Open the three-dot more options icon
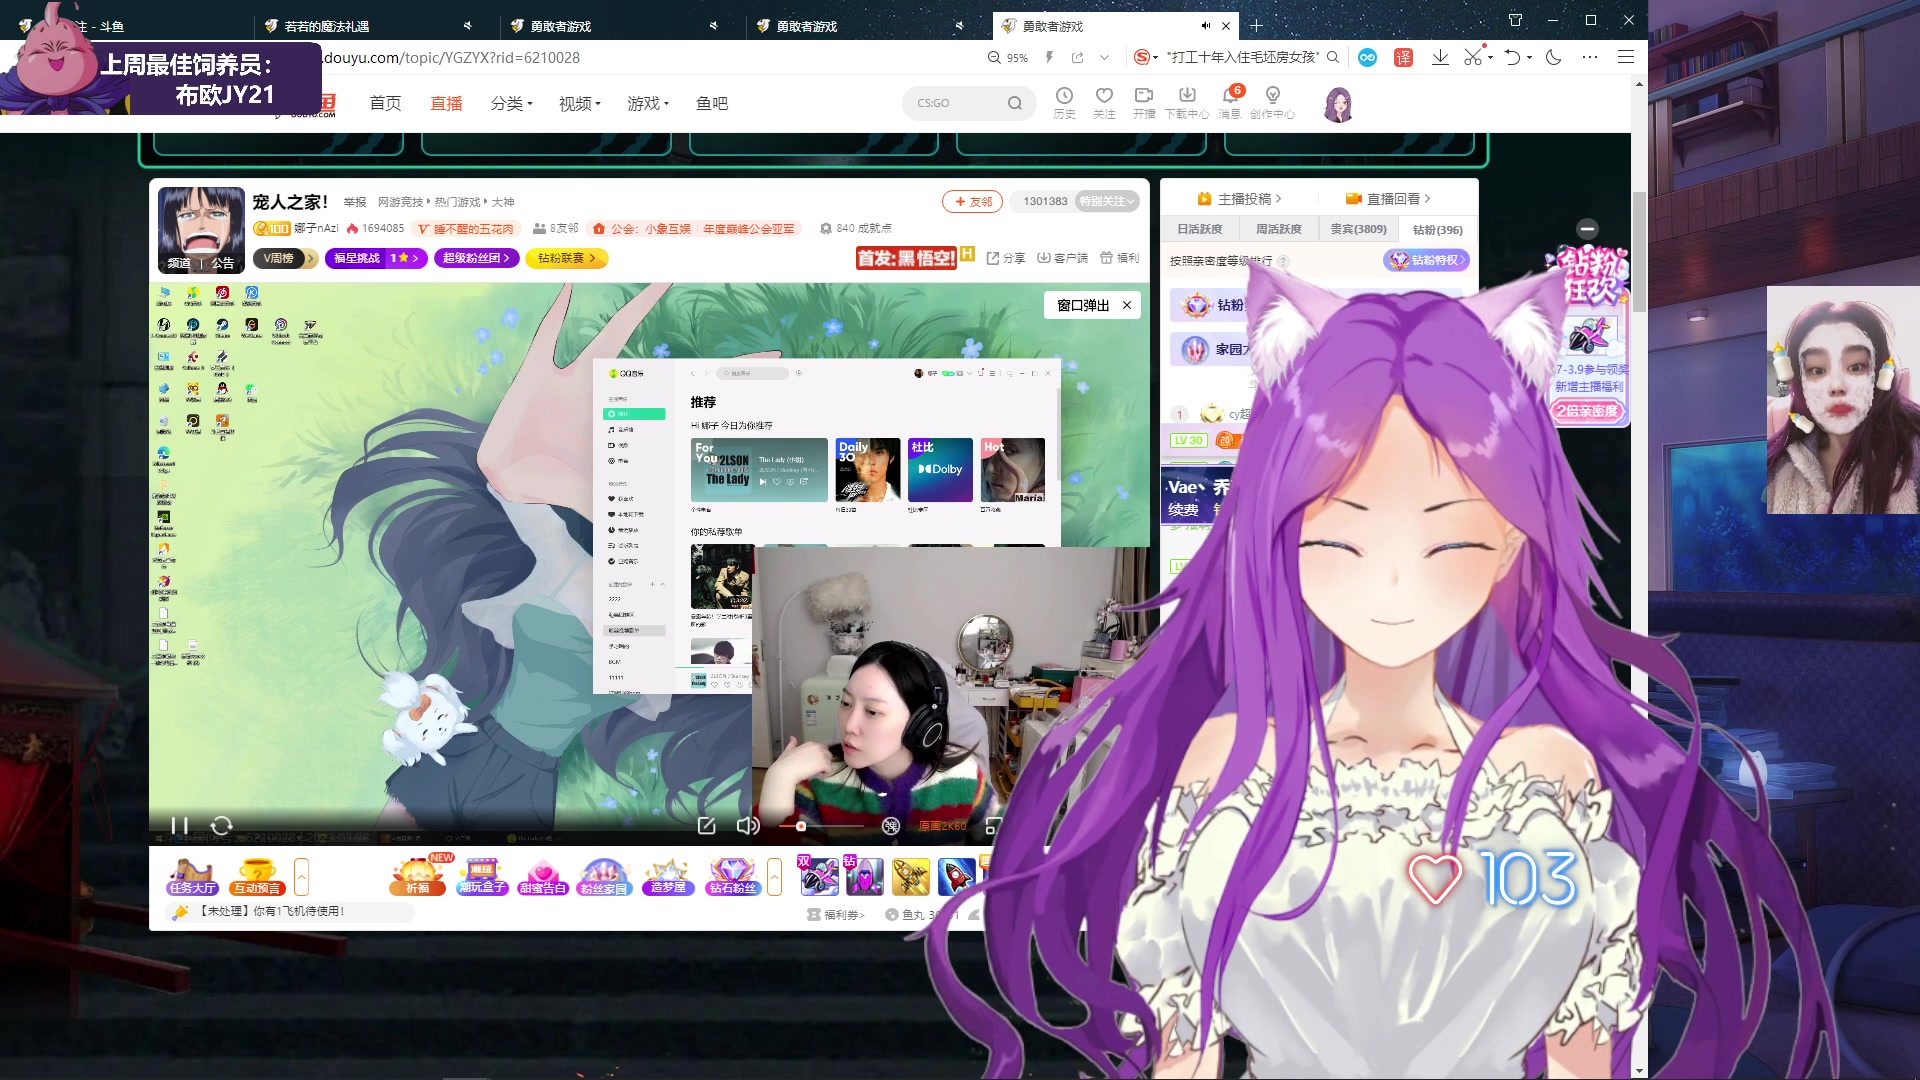The height and width of the screenshot is (1080, 1920). point(1590,57)
